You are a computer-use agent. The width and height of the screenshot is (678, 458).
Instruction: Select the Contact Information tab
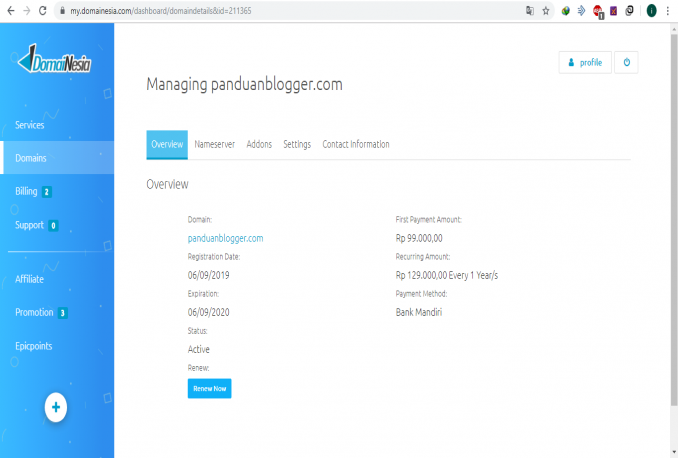tap(355, 144)
